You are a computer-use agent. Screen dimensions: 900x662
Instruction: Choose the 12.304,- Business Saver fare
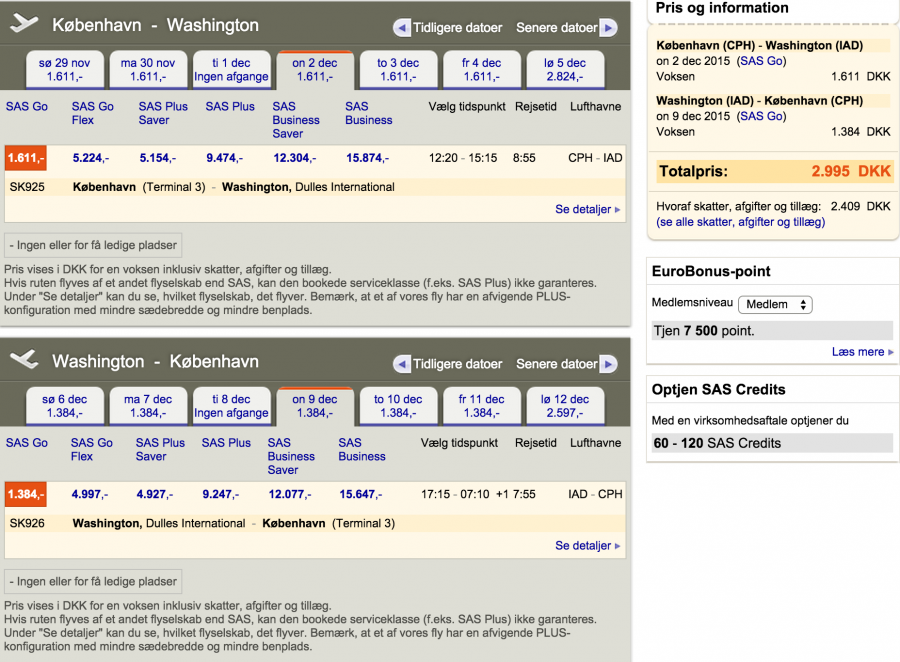click(294, 158)
